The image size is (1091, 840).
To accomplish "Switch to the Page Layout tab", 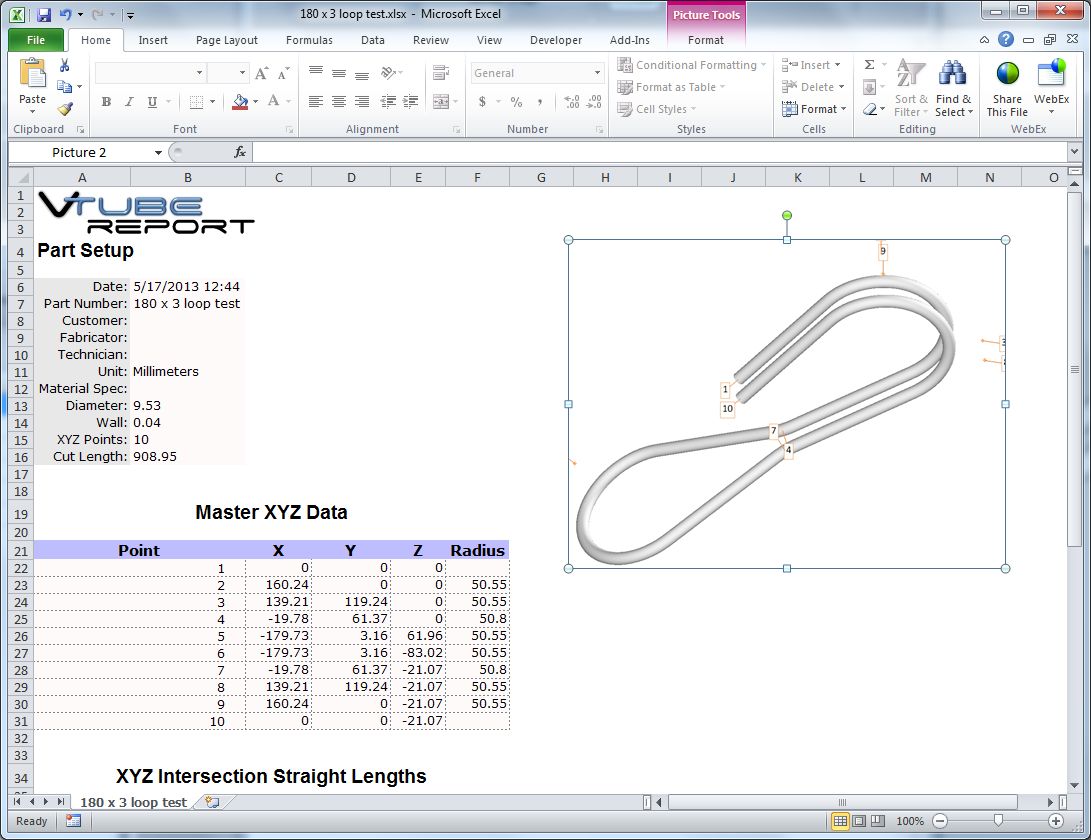I will (227, 40).
